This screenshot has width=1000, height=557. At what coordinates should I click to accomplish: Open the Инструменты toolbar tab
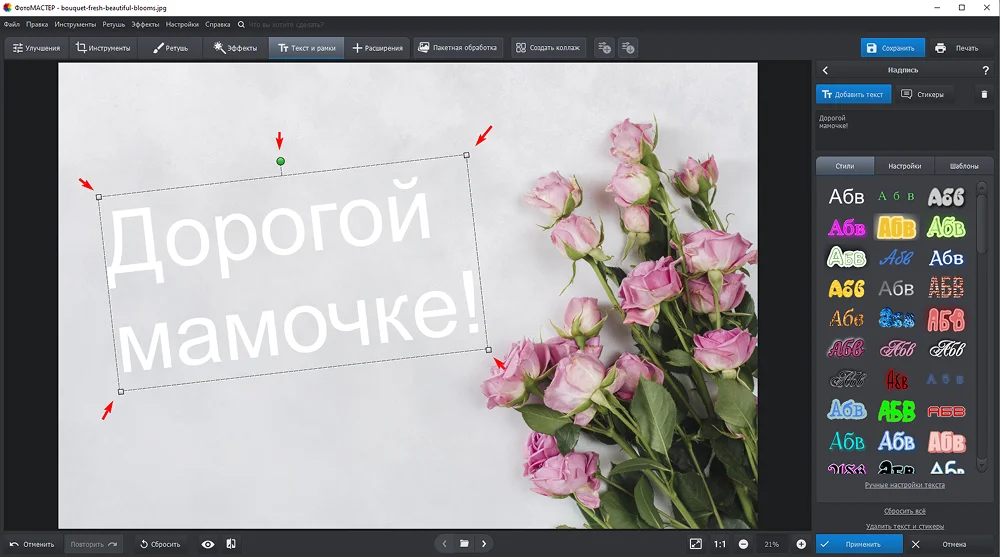pyautogui.click(x=103, y=48)
